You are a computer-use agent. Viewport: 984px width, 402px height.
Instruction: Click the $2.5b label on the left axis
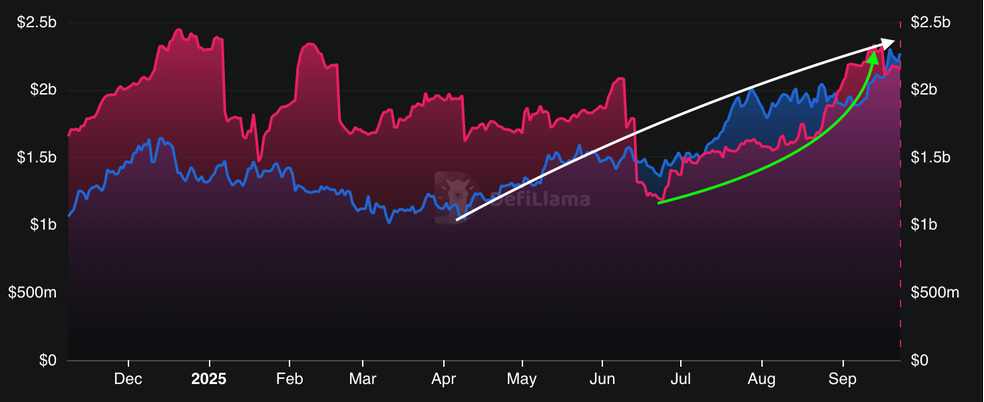(x=36, y=22)
